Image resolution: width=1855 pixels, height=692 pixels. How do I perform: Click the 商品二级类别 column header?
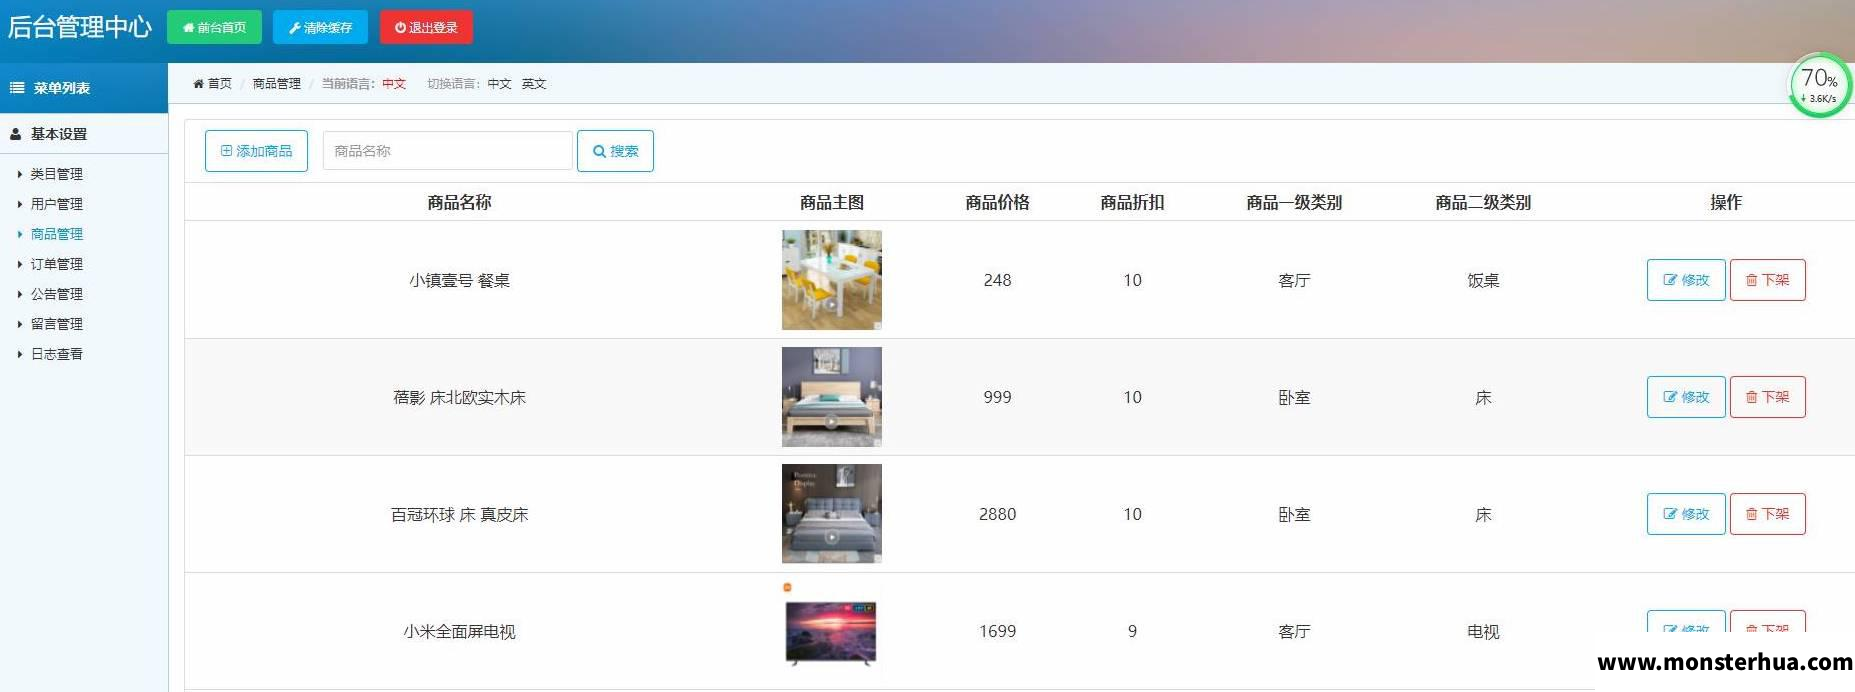(x=1483, y=202)
